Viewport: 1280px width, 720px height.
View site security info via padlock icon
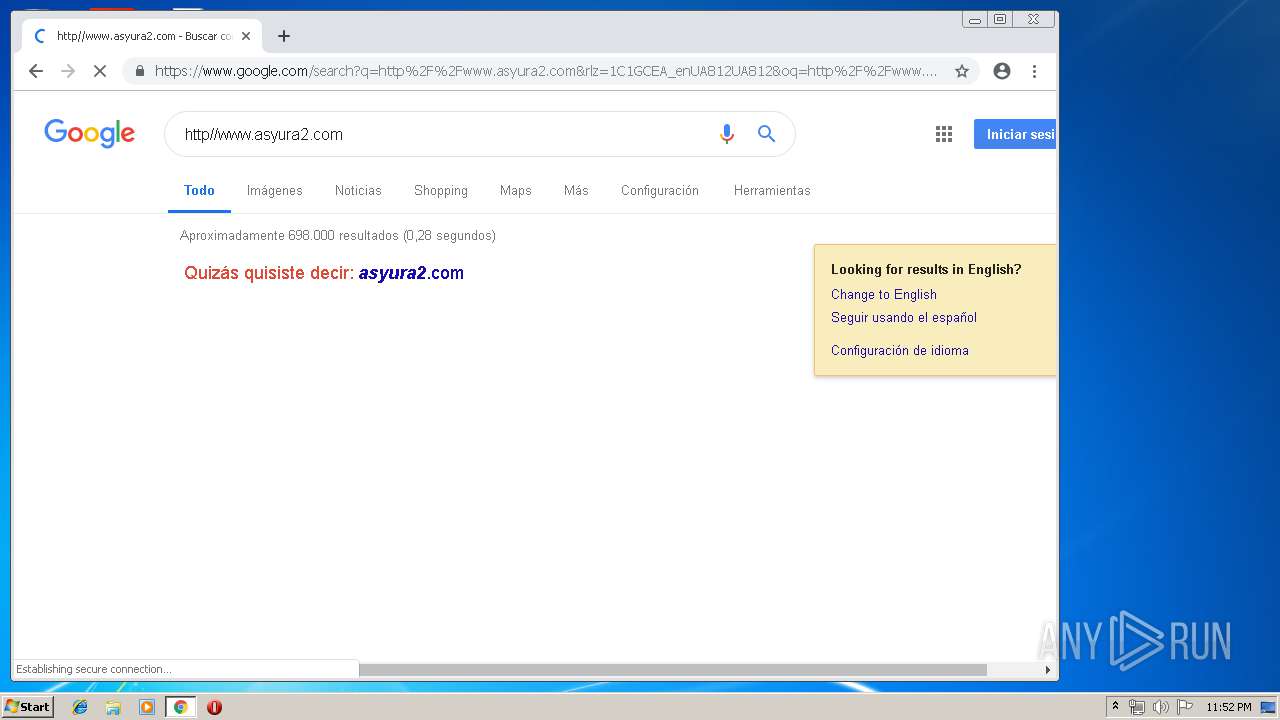[139, 71]
